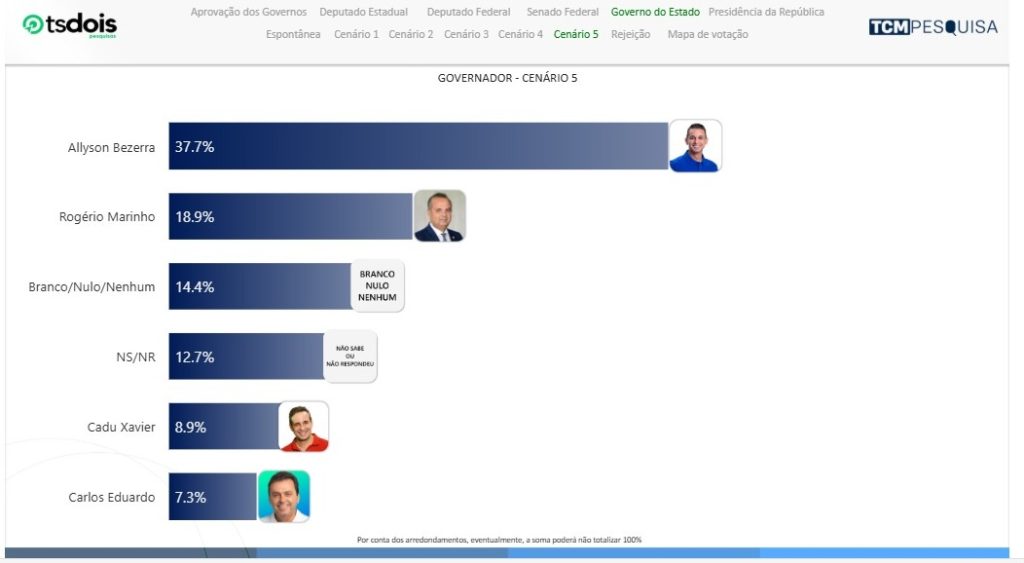Switch to the Deputado Estadual tab
This screenshot has height=563, width=1024.
[363, 12]
